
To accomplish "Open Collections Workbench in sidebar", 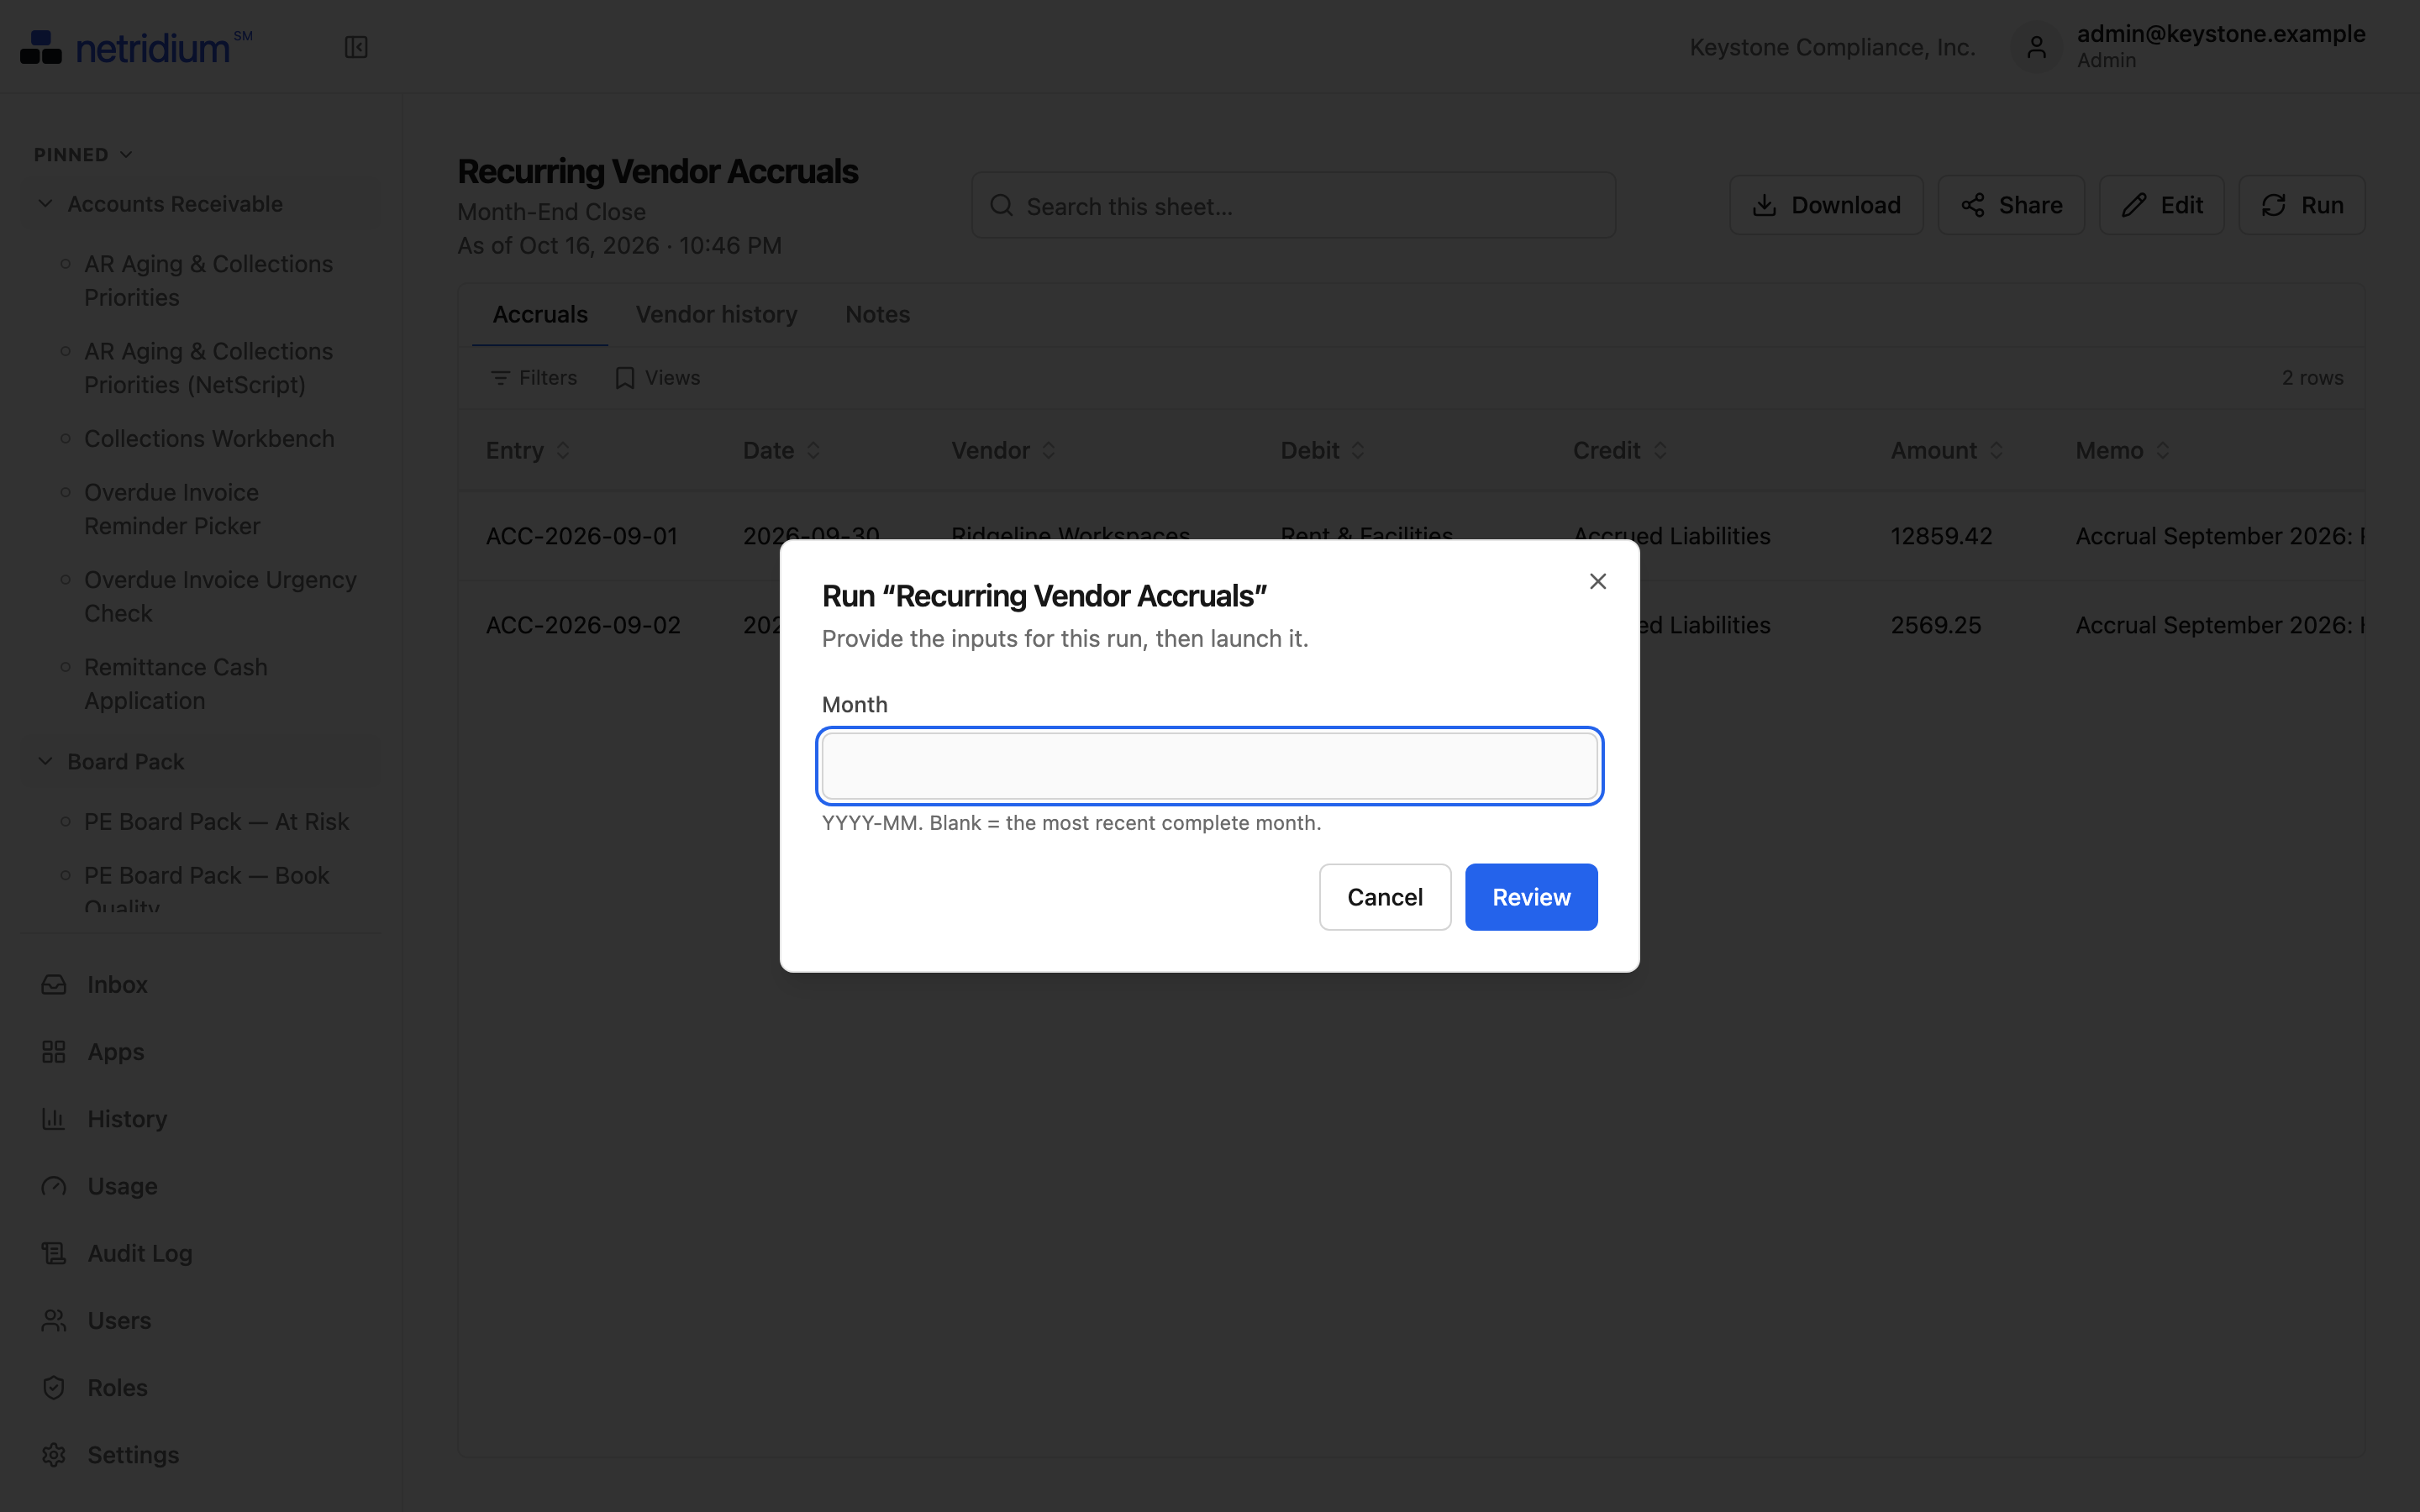I will coord(209,439).
